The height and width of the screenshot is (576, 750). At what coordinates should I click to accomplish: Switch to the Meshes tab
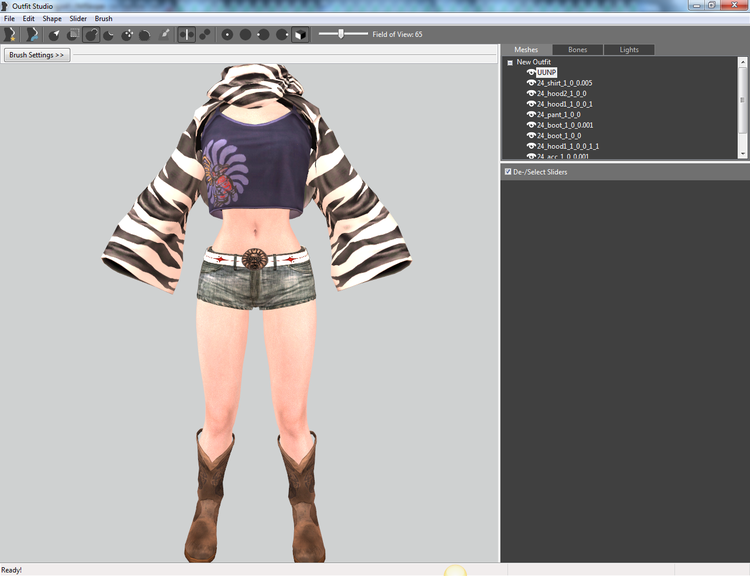pyautogui.click(x=526, y=50)
